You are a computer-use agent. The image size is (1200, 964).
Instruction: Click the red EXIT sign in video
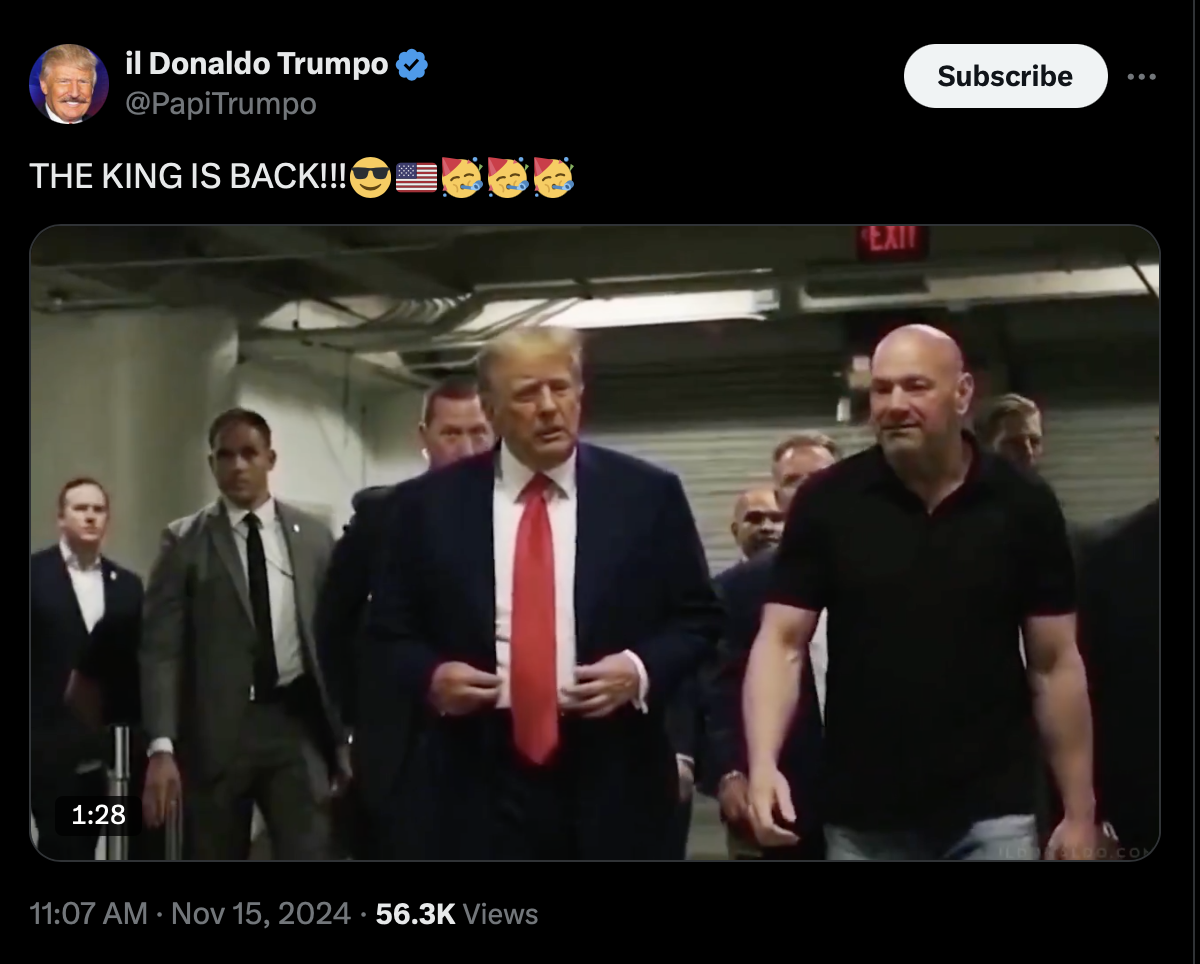pyautogui.click(x=892, y=242)
